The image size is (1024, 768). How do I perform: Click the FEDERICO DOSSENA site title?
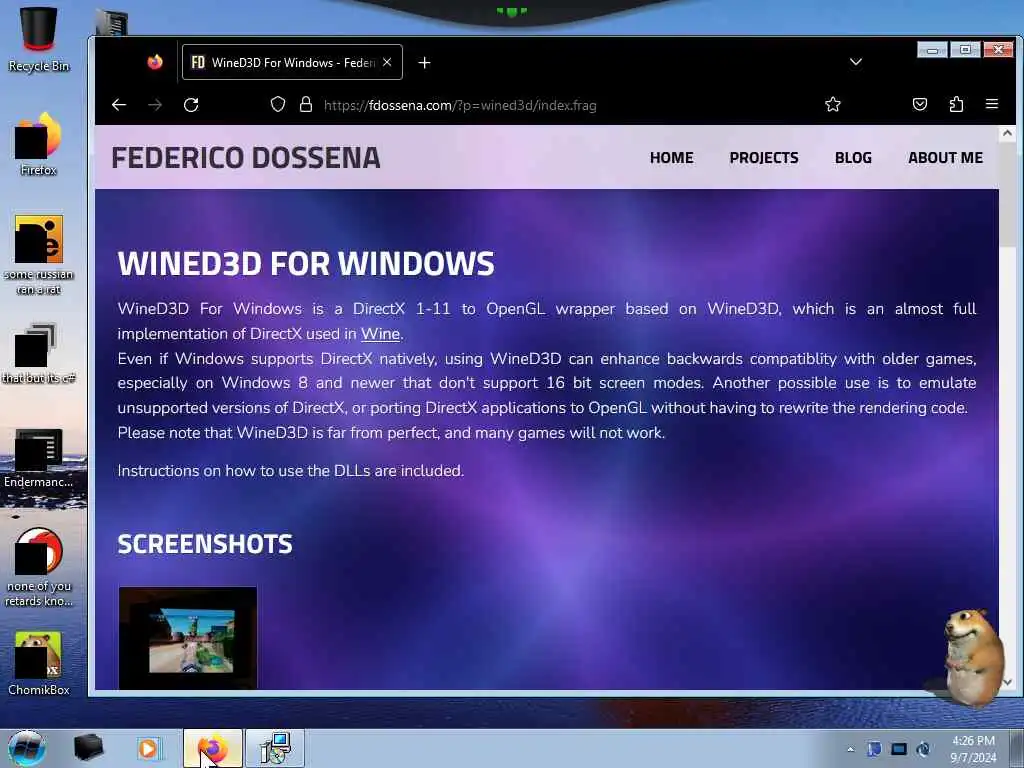point(246,157)
